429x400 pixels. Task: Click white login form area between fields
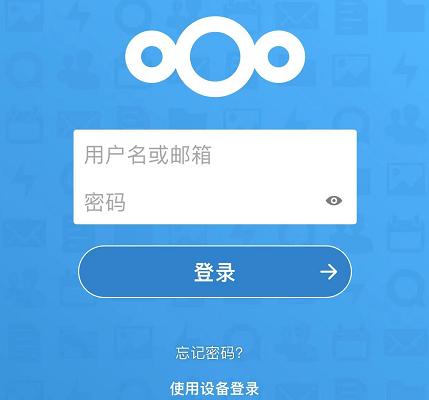(x=215, y=178)
